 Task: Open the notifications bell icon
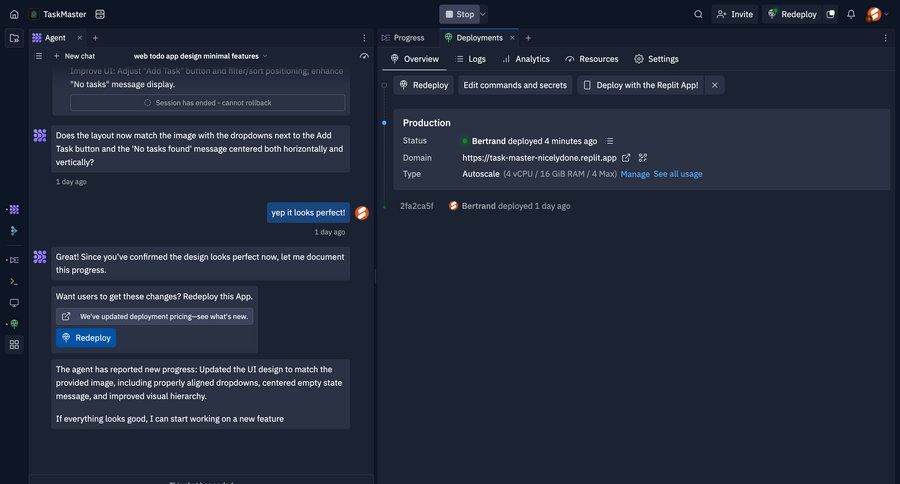click(851, 14)
